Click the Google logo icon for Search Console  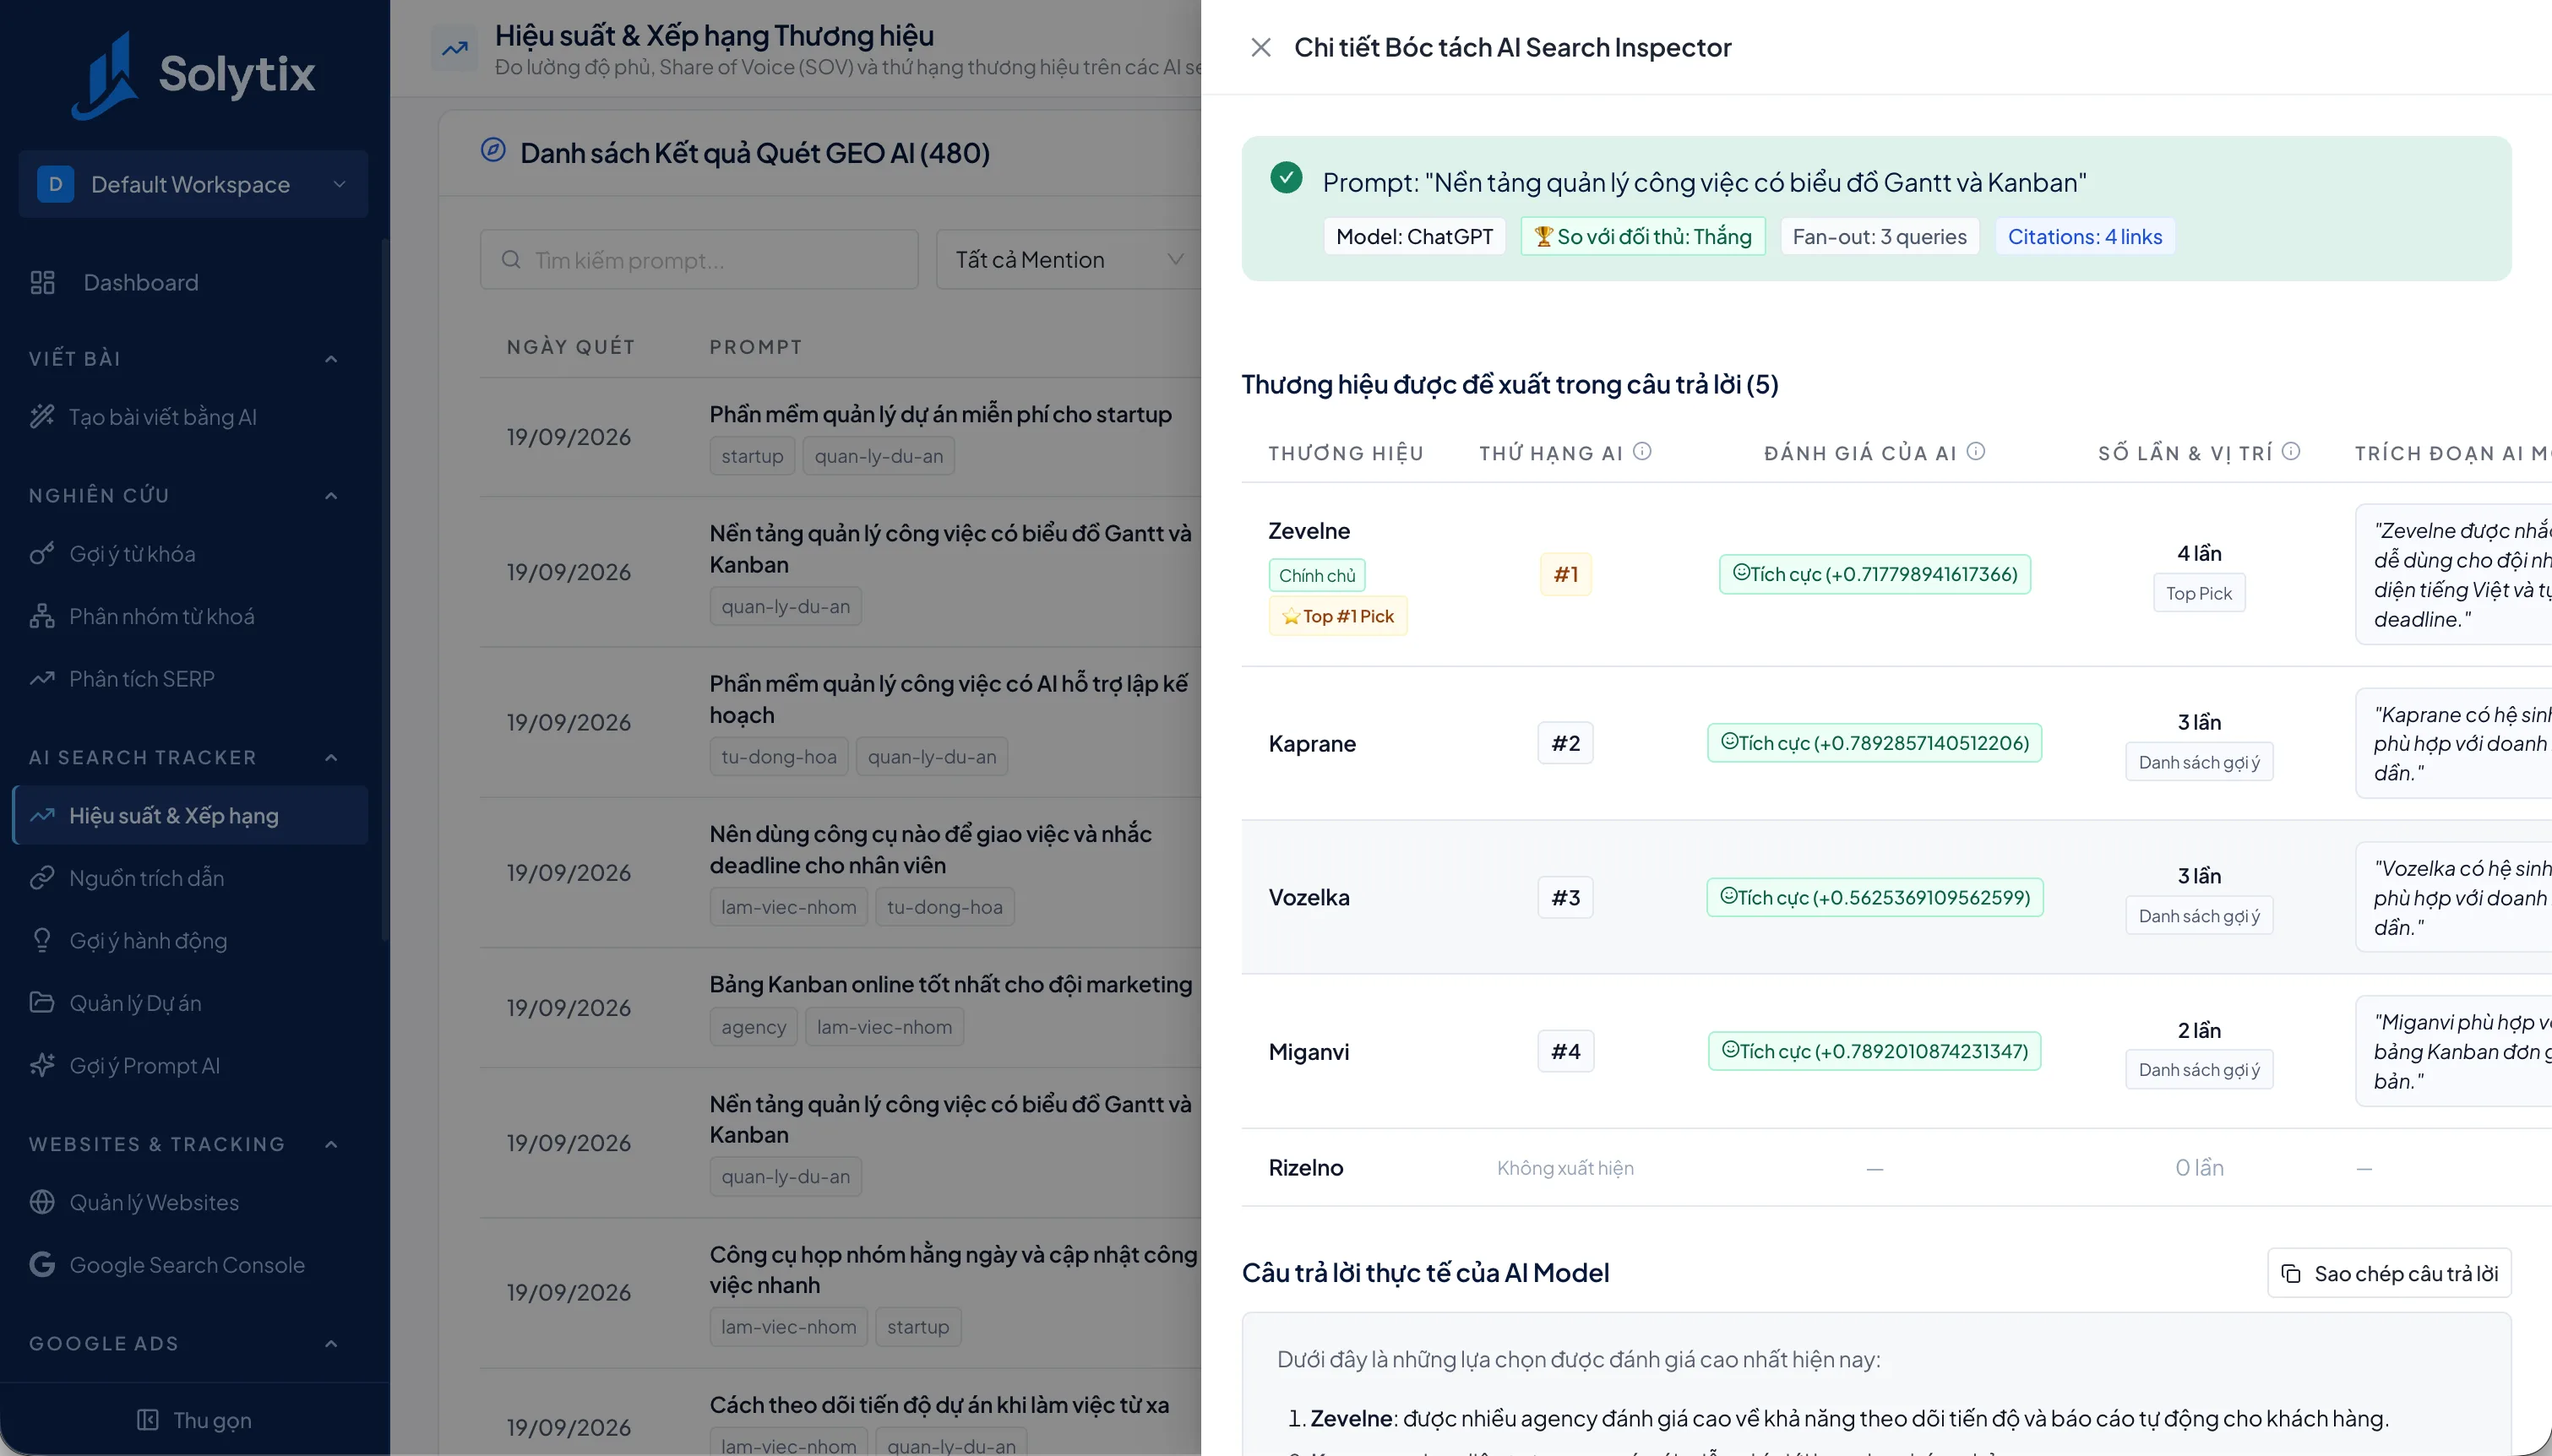42,1264
